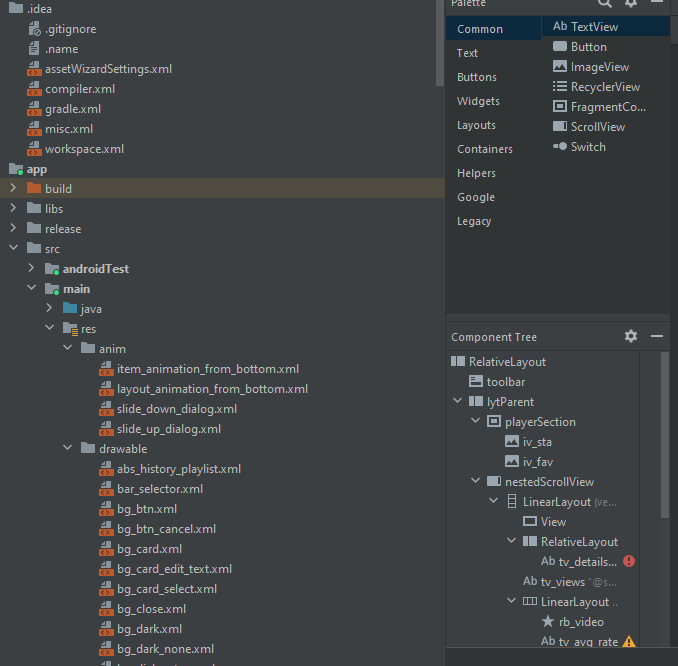
Task: Select the TextView widget in palette
Action: click(606, 27)
